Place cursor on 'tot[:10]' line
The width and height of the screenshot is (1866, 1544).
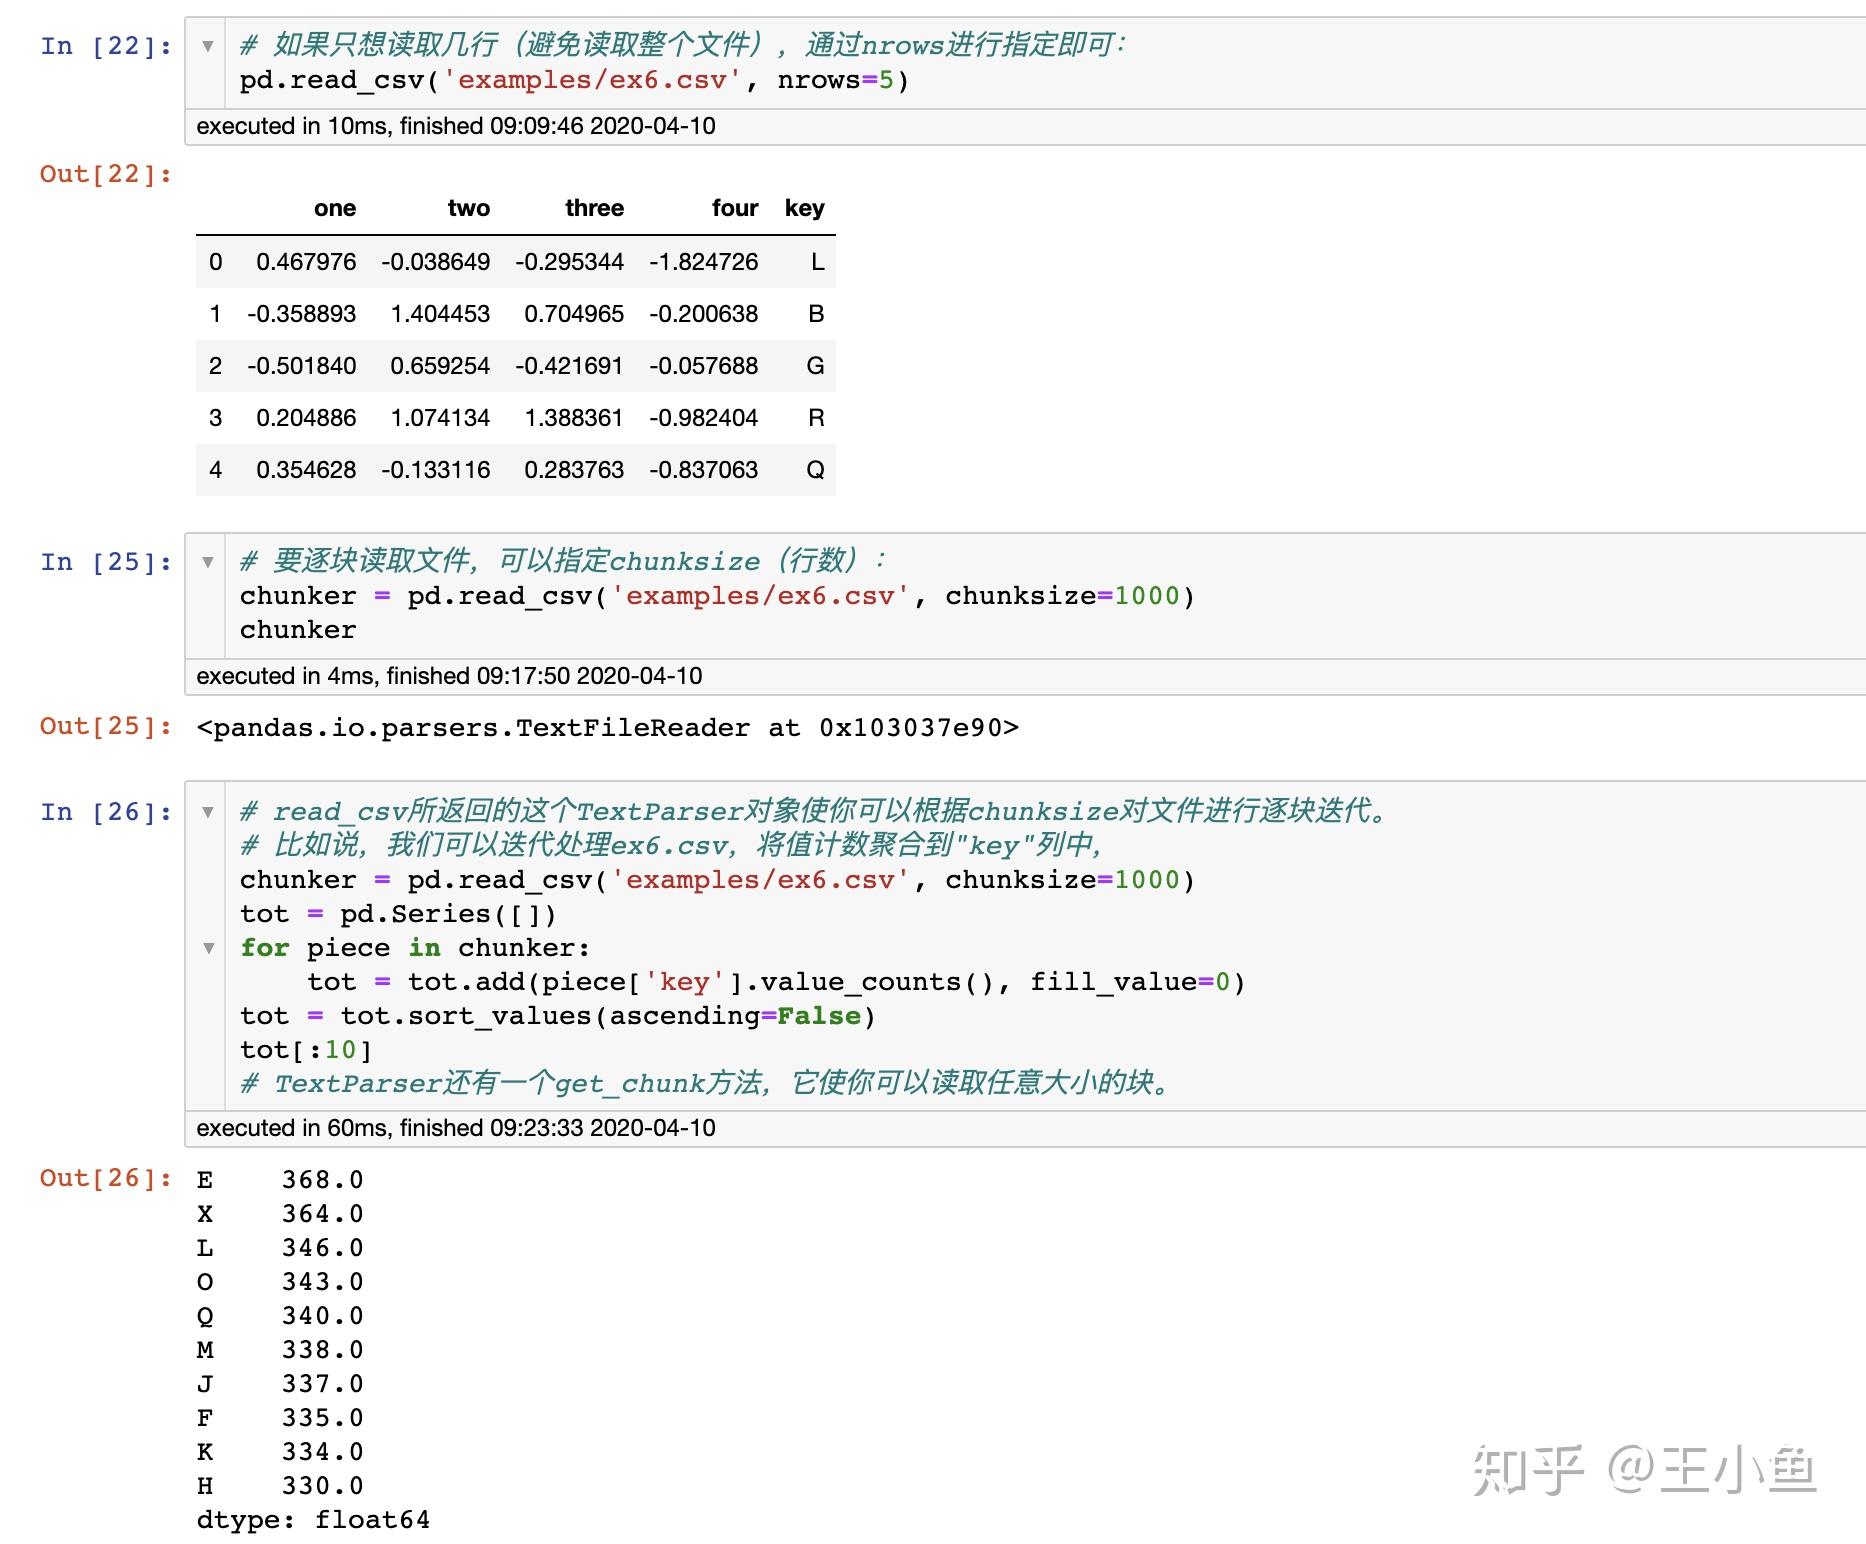click(306, 1050)
